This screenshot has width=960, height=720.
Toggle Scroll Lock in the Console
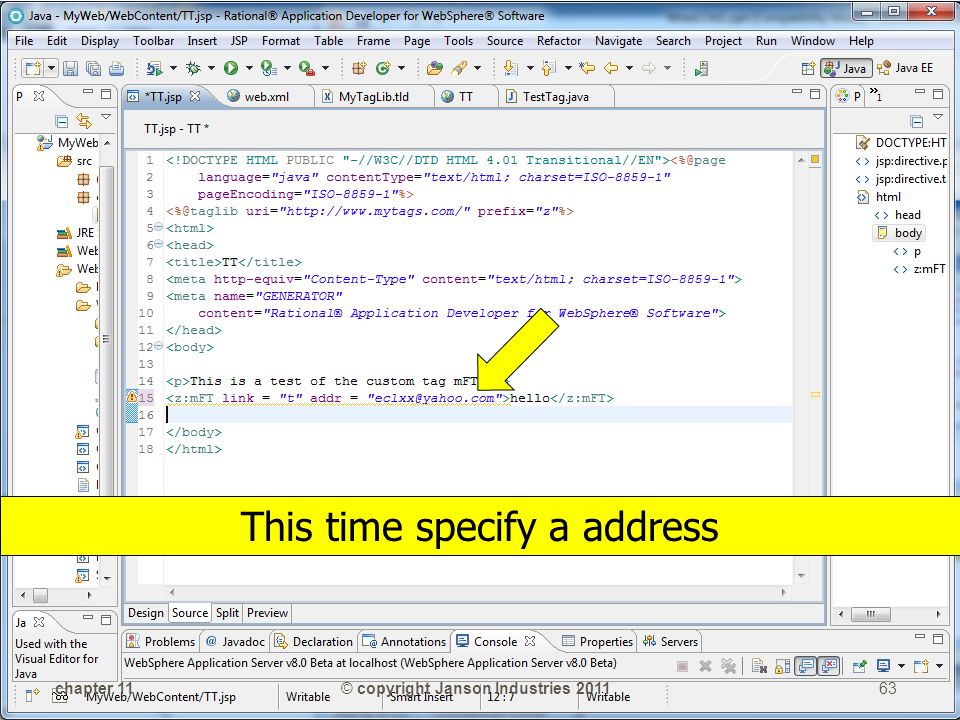click(x=782, y=666)
